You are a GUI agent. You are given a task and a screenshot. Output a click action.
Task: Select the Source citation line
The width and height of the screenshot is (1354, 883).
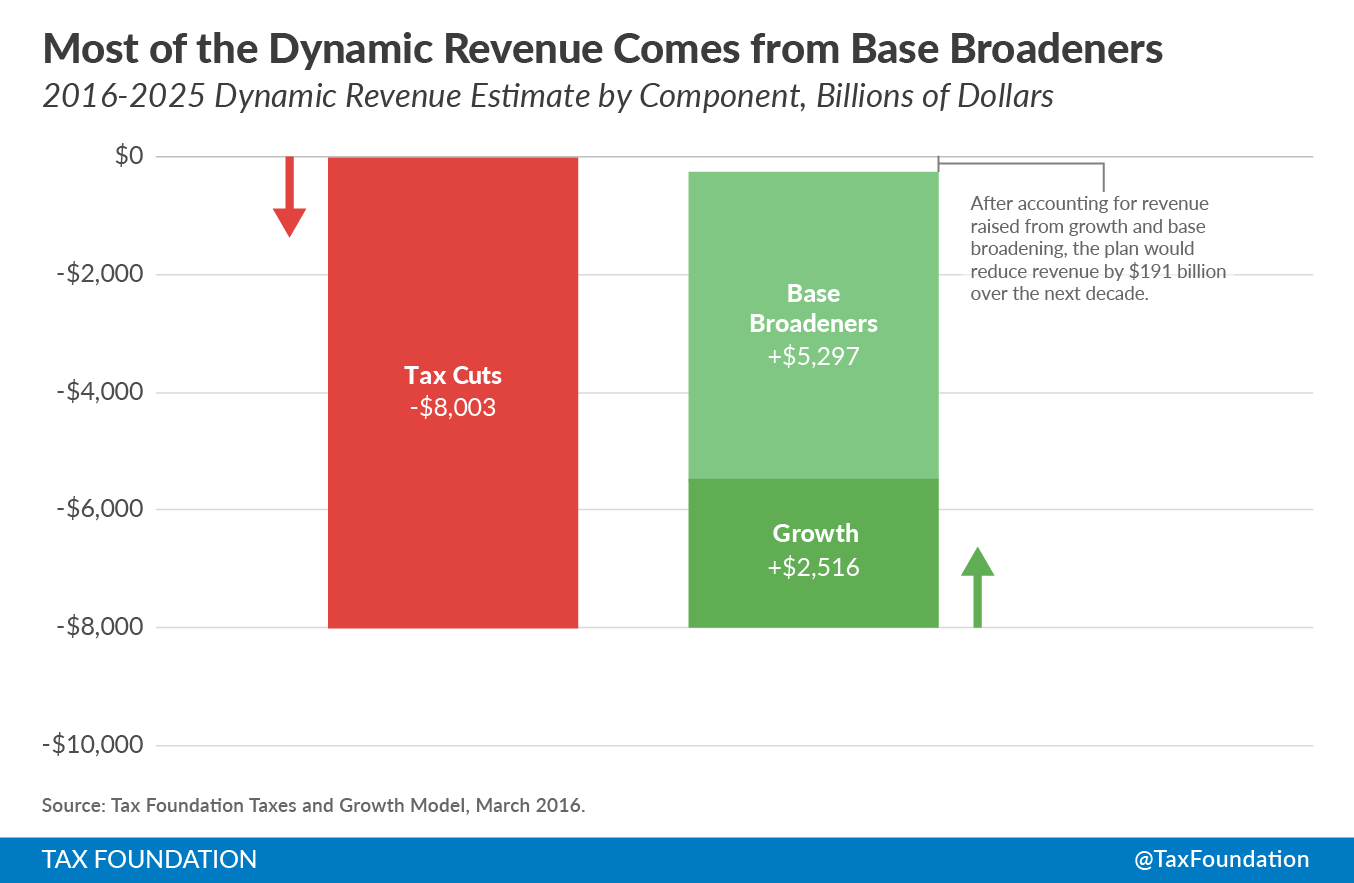click(313, 805)
